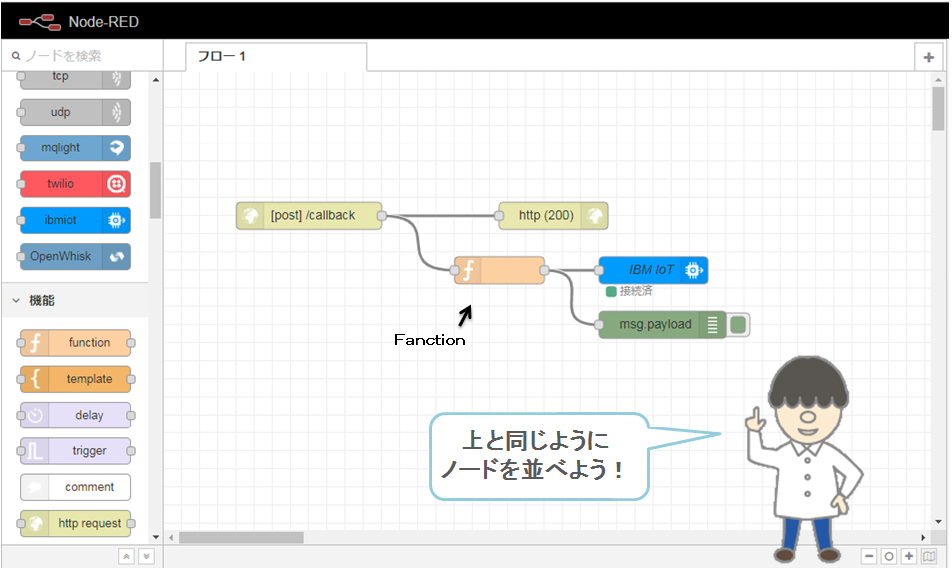Select the tcp palette node
This screenshot has width=952, height=568.
tap(75, 78)
